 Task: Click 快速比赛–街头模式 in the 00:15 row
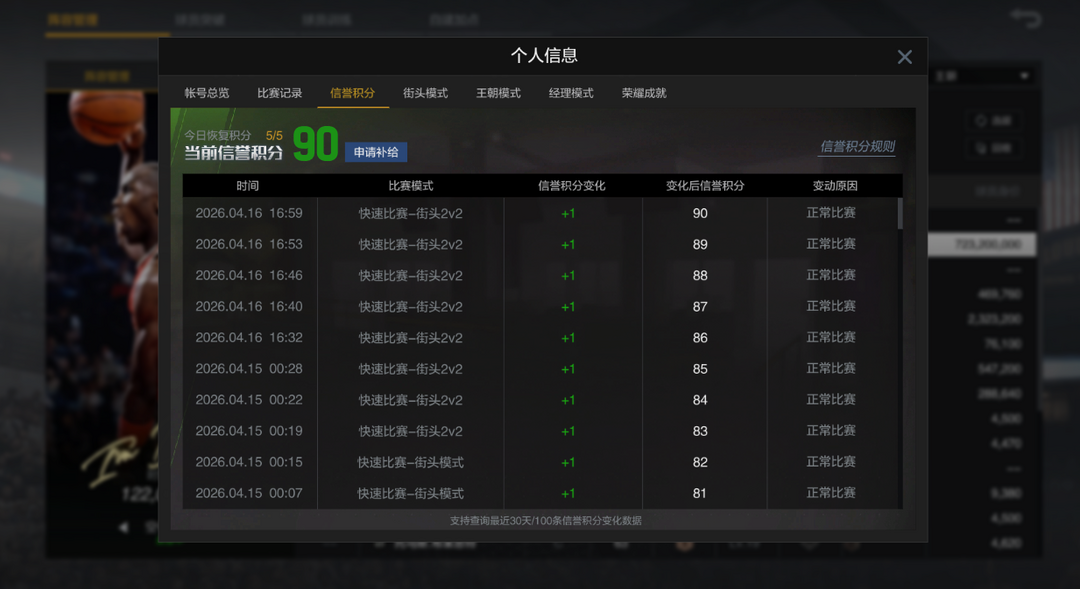click(411, 462)
